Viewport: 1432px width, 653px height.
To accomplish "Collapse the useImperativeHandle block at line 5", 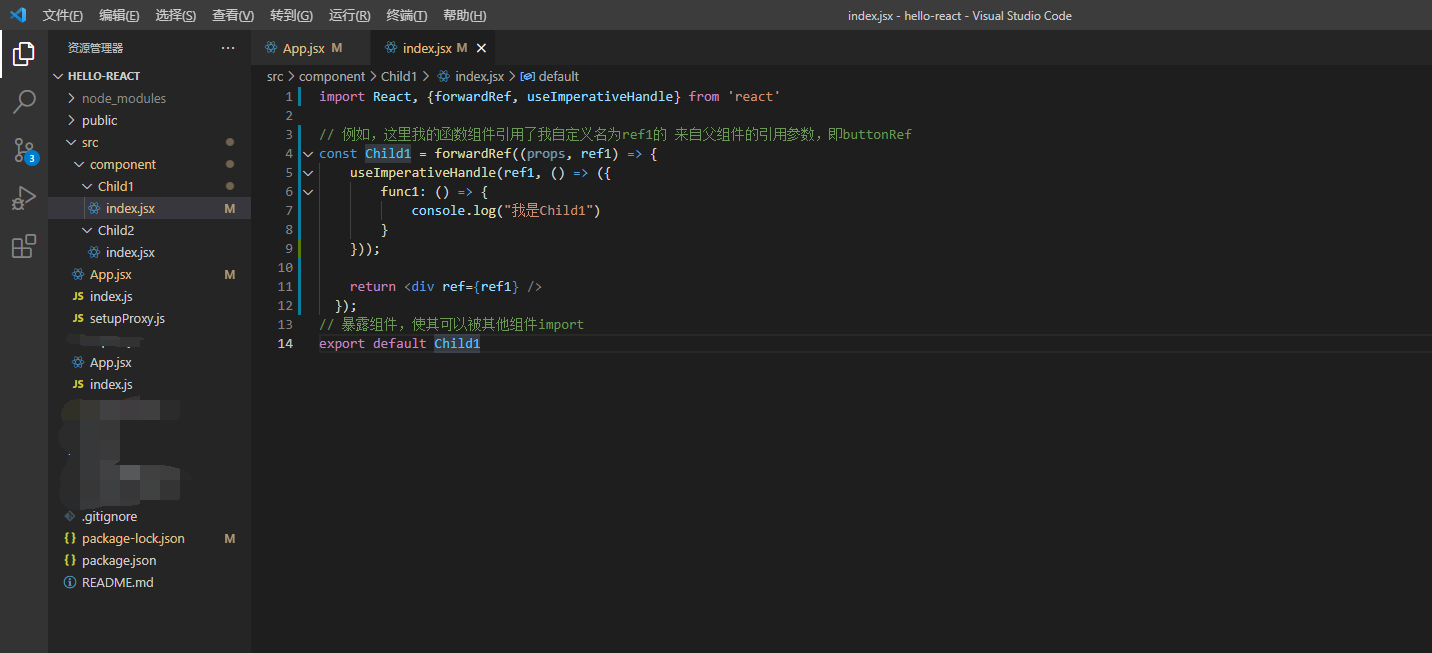I will click(307, 172).
